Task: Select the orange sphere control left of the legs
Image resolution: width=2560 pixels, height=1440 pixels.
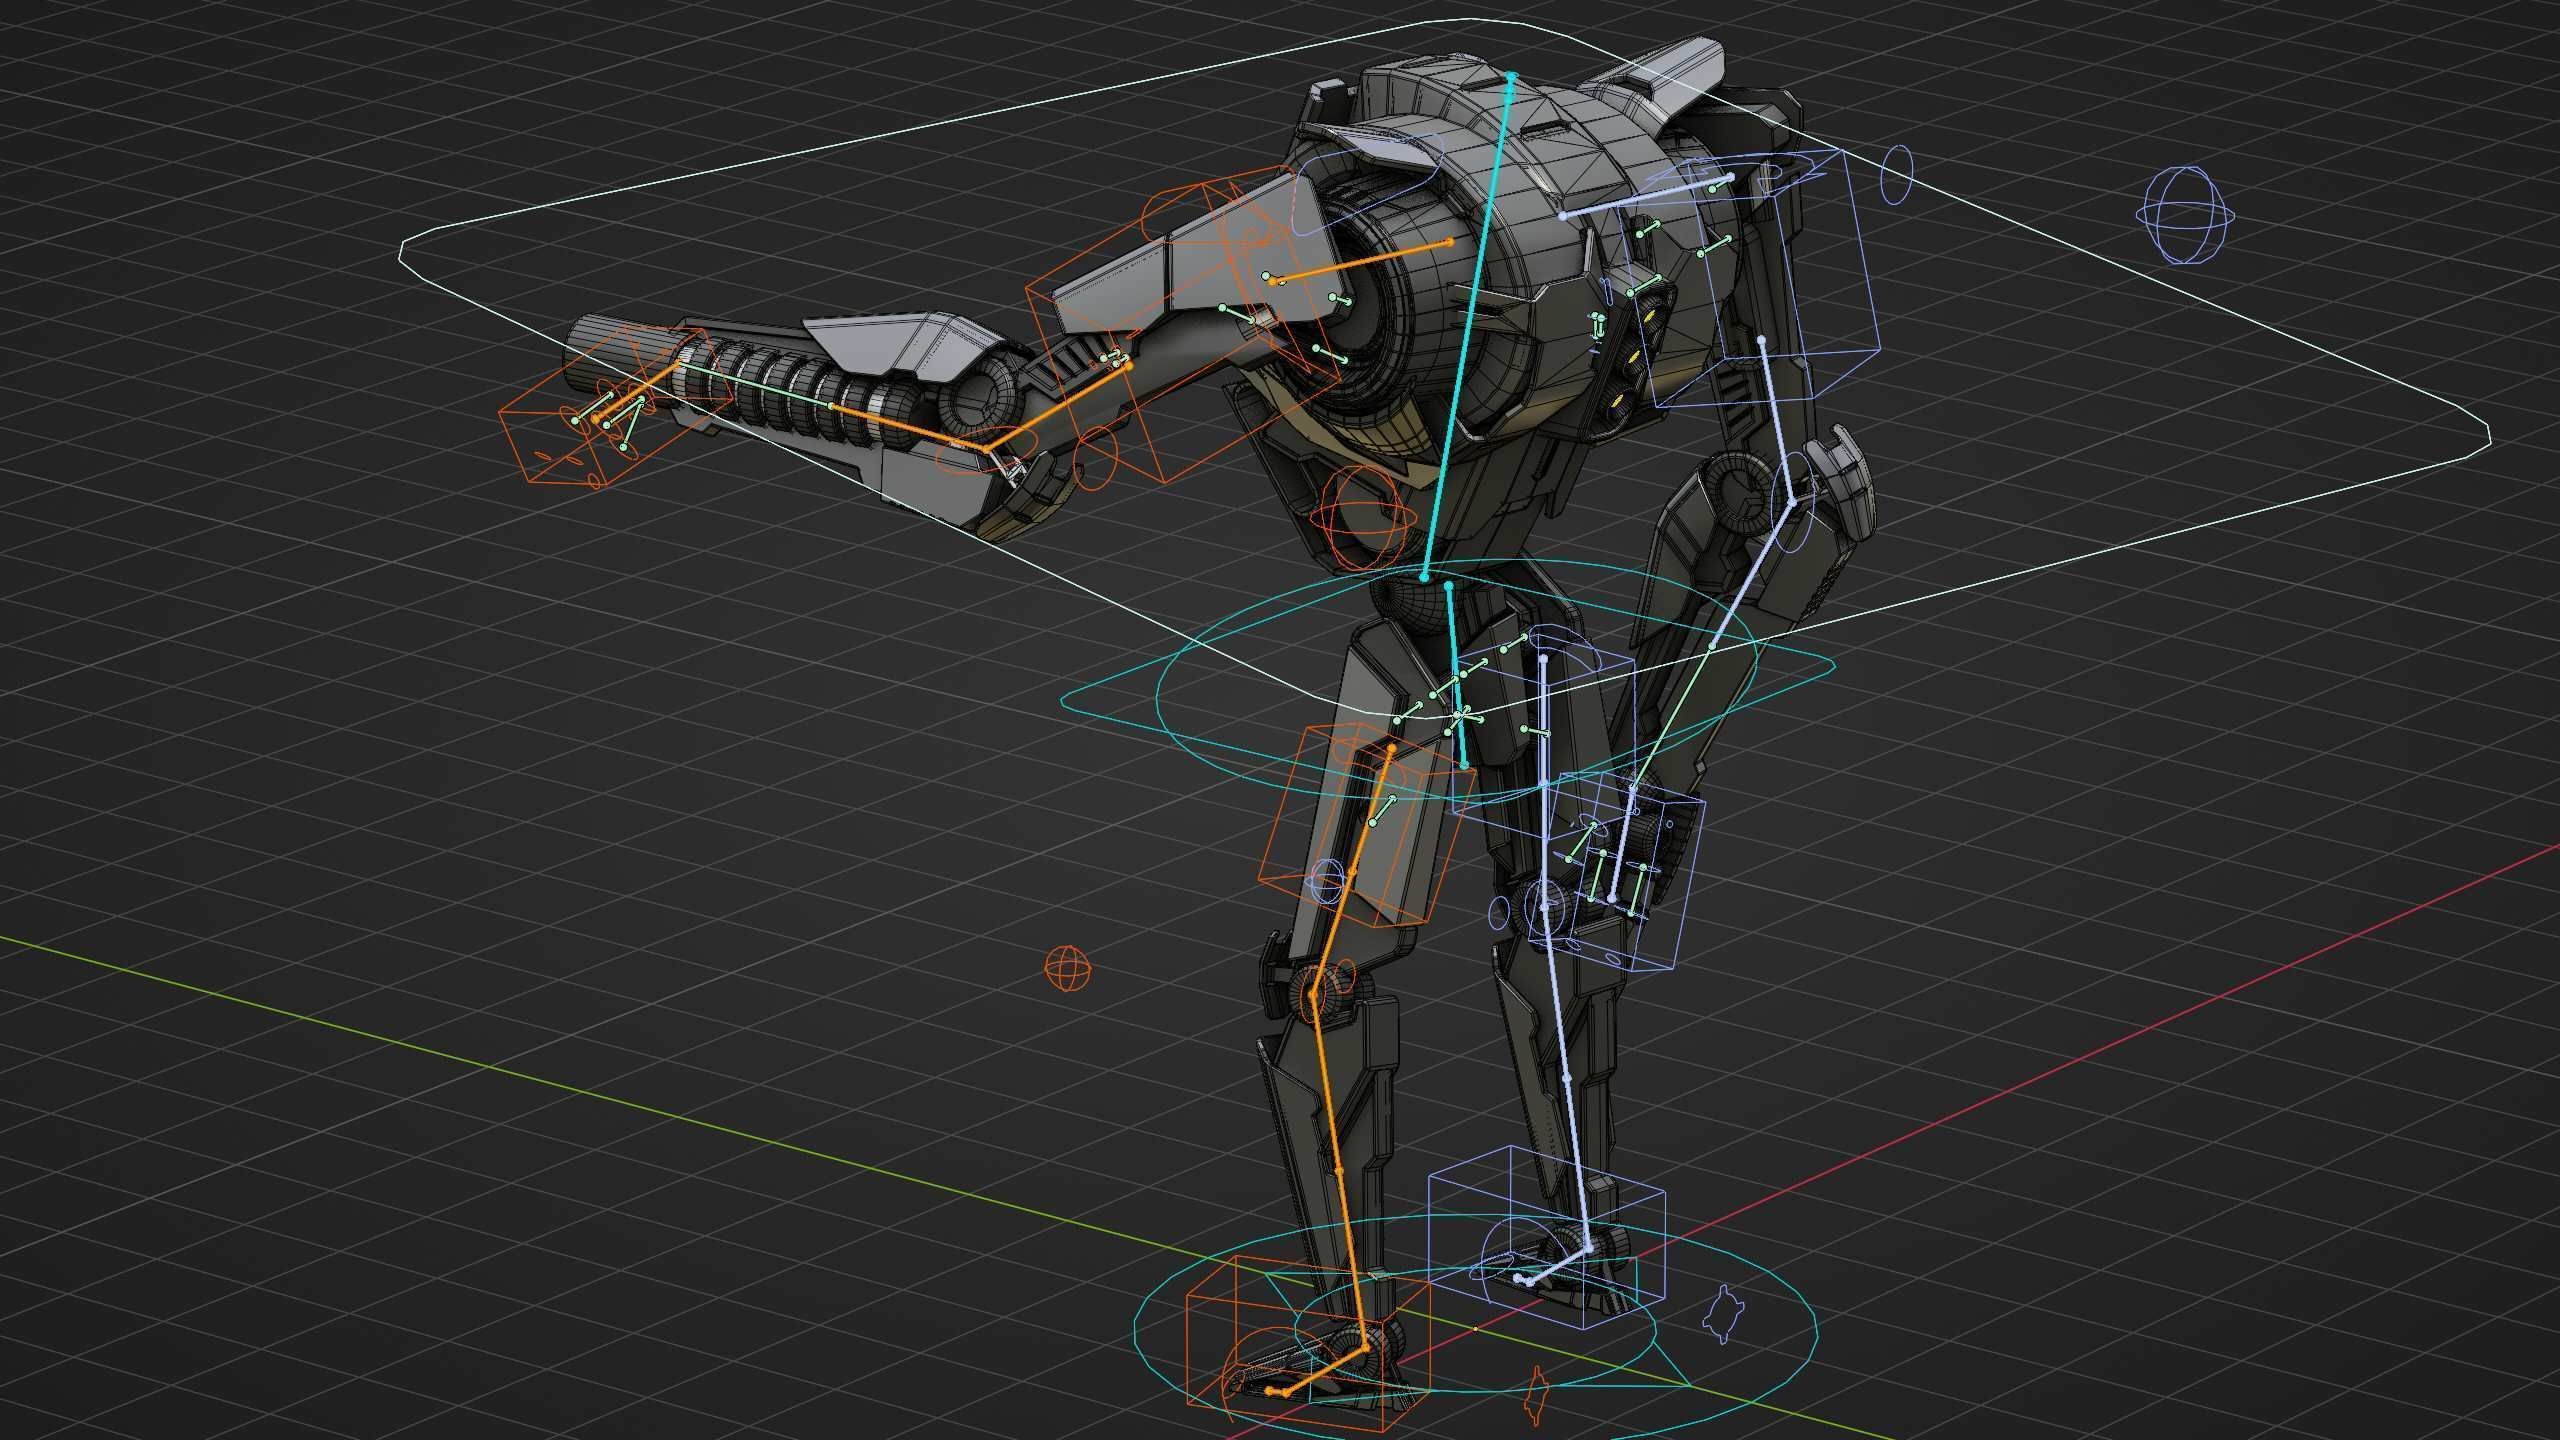Action: [x=1067, y=968]
